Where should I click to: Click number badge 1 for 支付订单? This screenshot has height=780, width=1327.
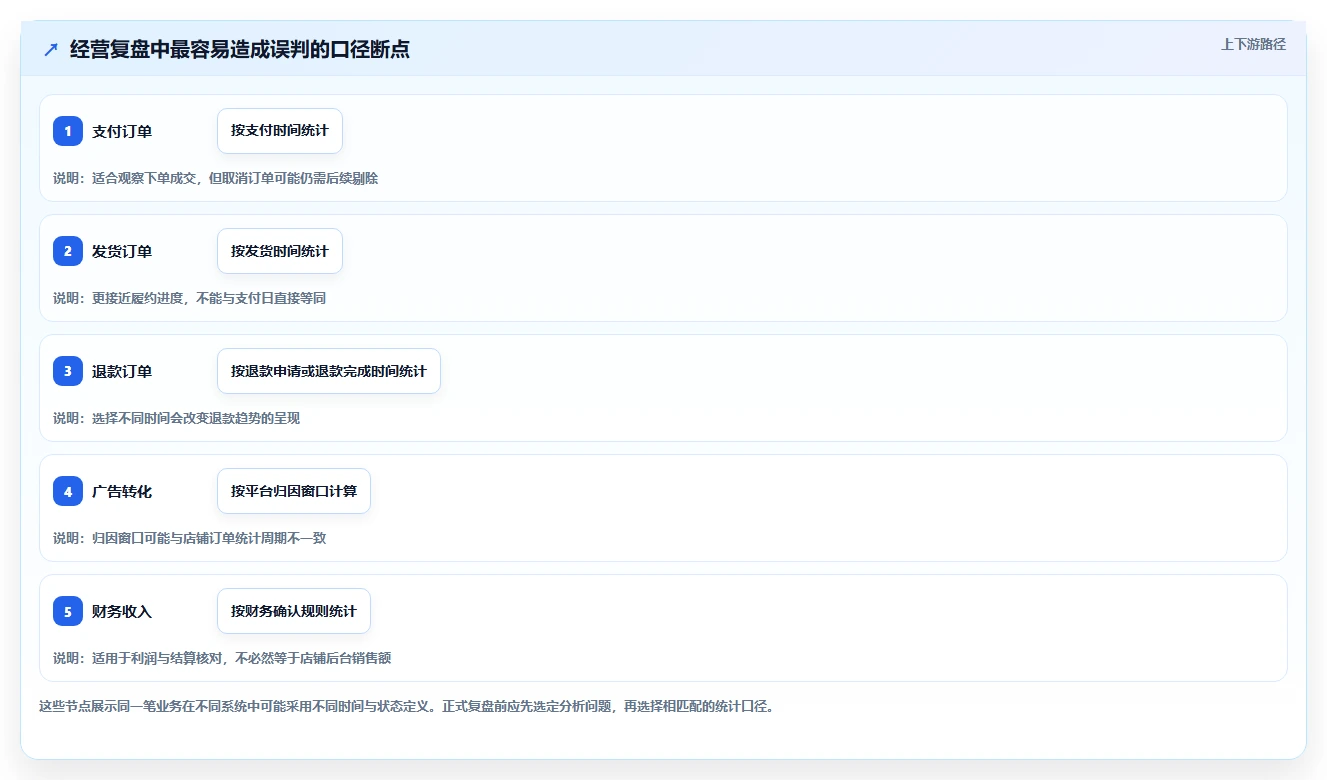[x=68, y=131]
